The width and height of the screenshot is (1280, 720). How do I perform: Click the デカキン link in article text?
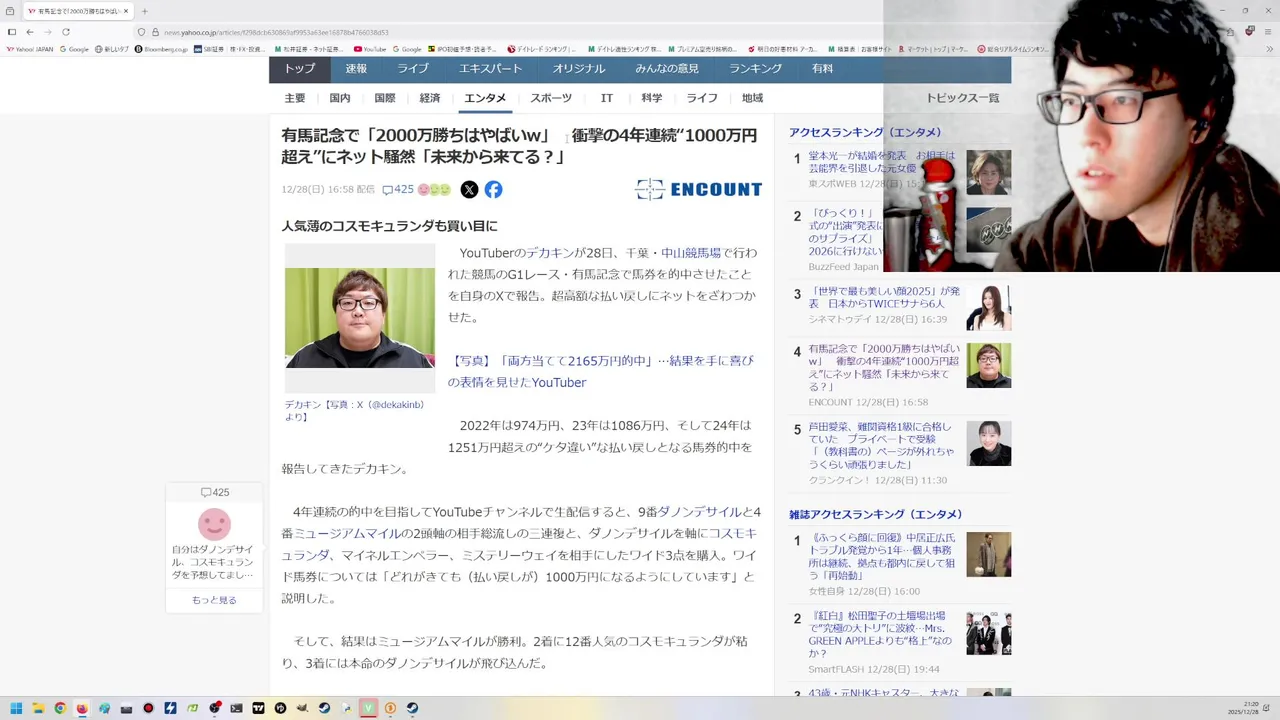click(550, 253)
